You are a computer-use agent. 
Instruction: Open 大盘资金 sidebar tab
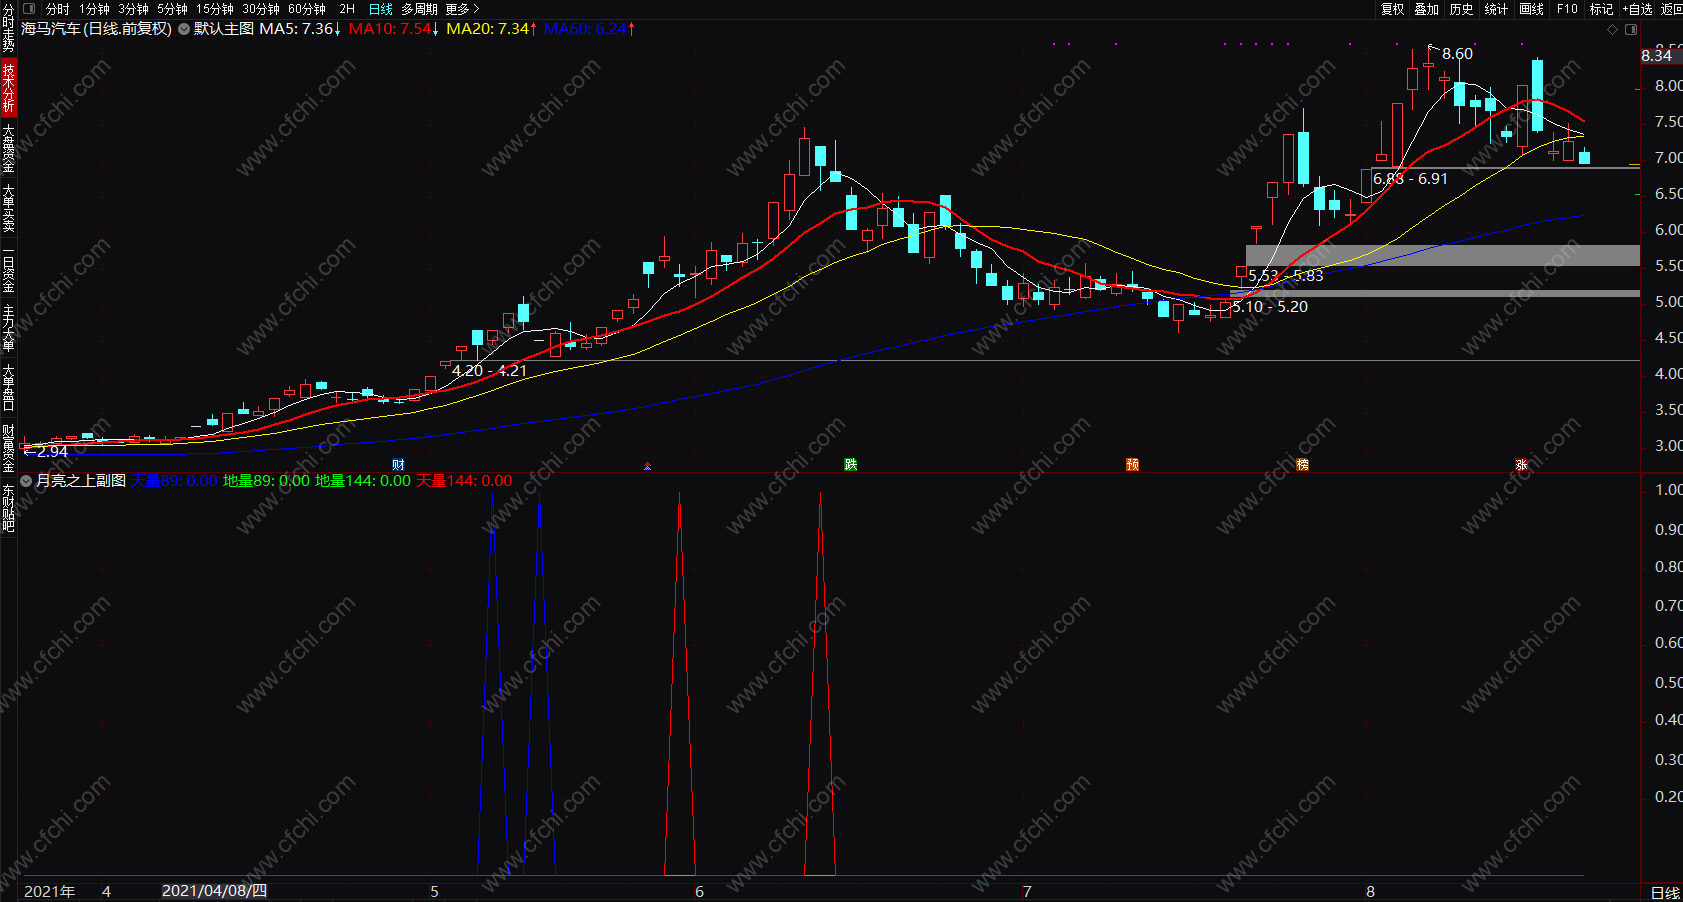click(8, 147)
